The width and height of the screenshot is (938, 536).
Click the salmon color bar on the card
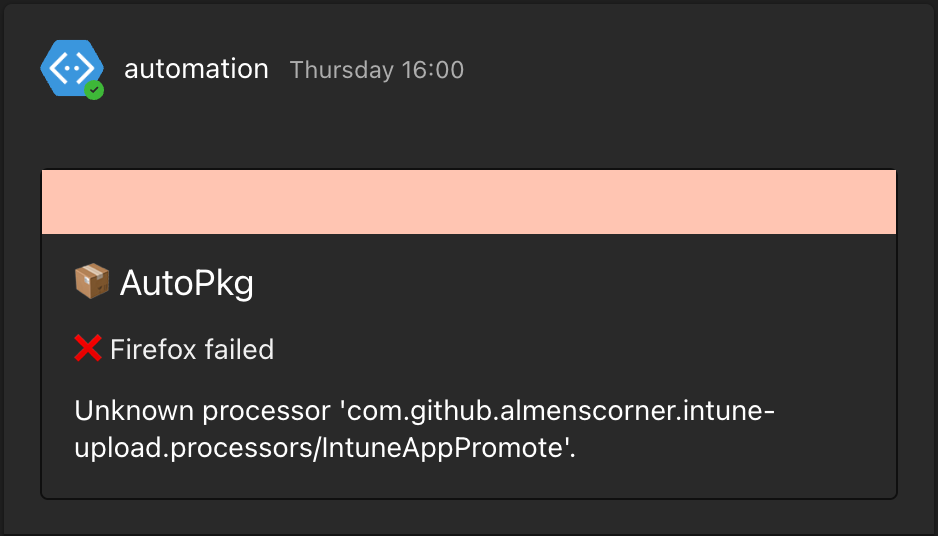click(x=468, y=202)
